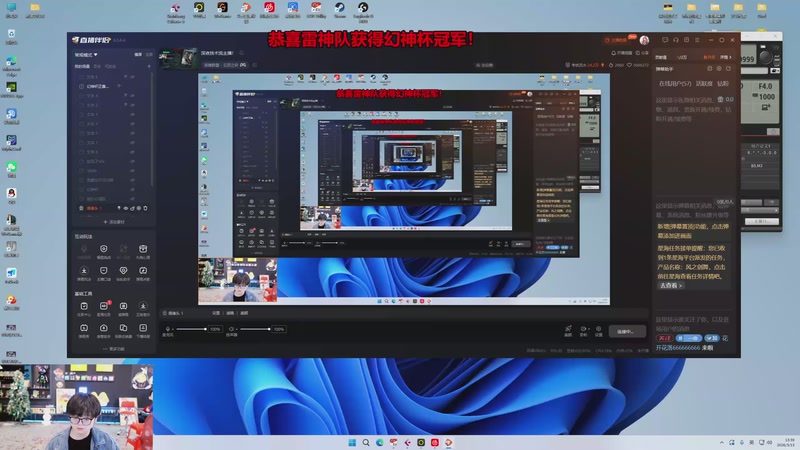The image size is (800, 450).
Task: Toggle the eye icon on the topmost source row
Action: (132, 77)
